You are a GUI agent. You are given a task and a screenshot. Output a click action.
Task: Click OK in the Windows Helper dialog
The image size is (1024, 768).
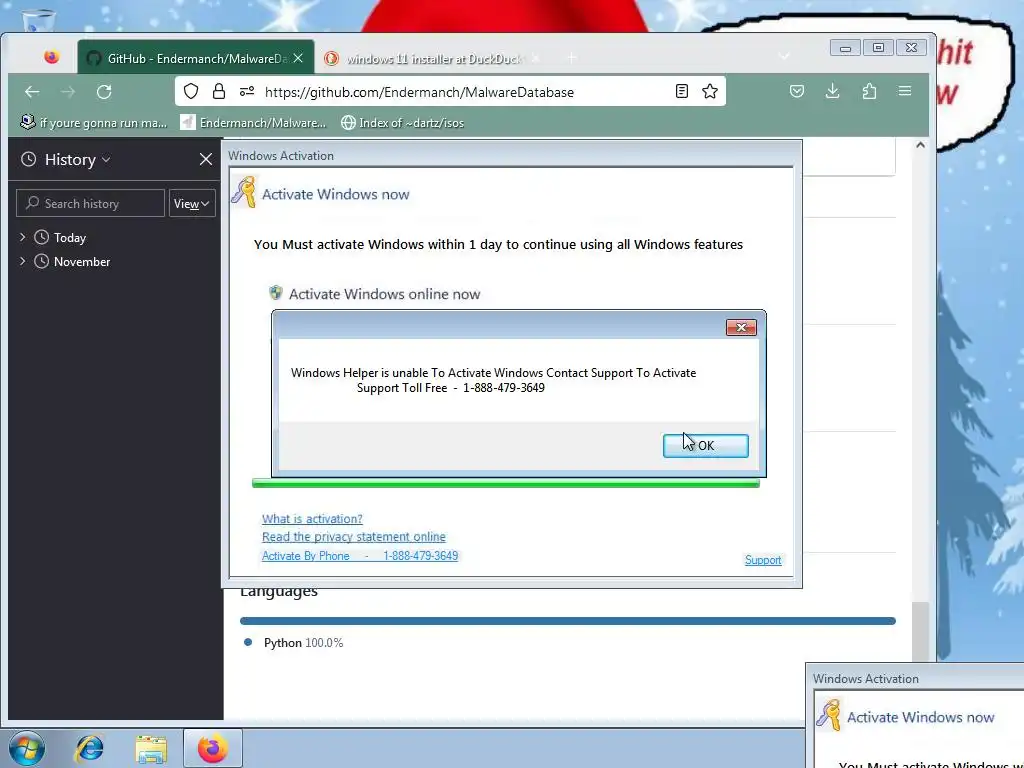[705, 445]
